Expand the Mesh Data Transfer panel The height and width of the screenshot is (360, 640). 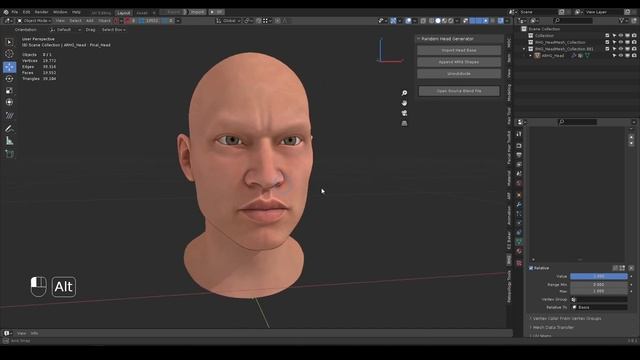click(x=553, y=327)
